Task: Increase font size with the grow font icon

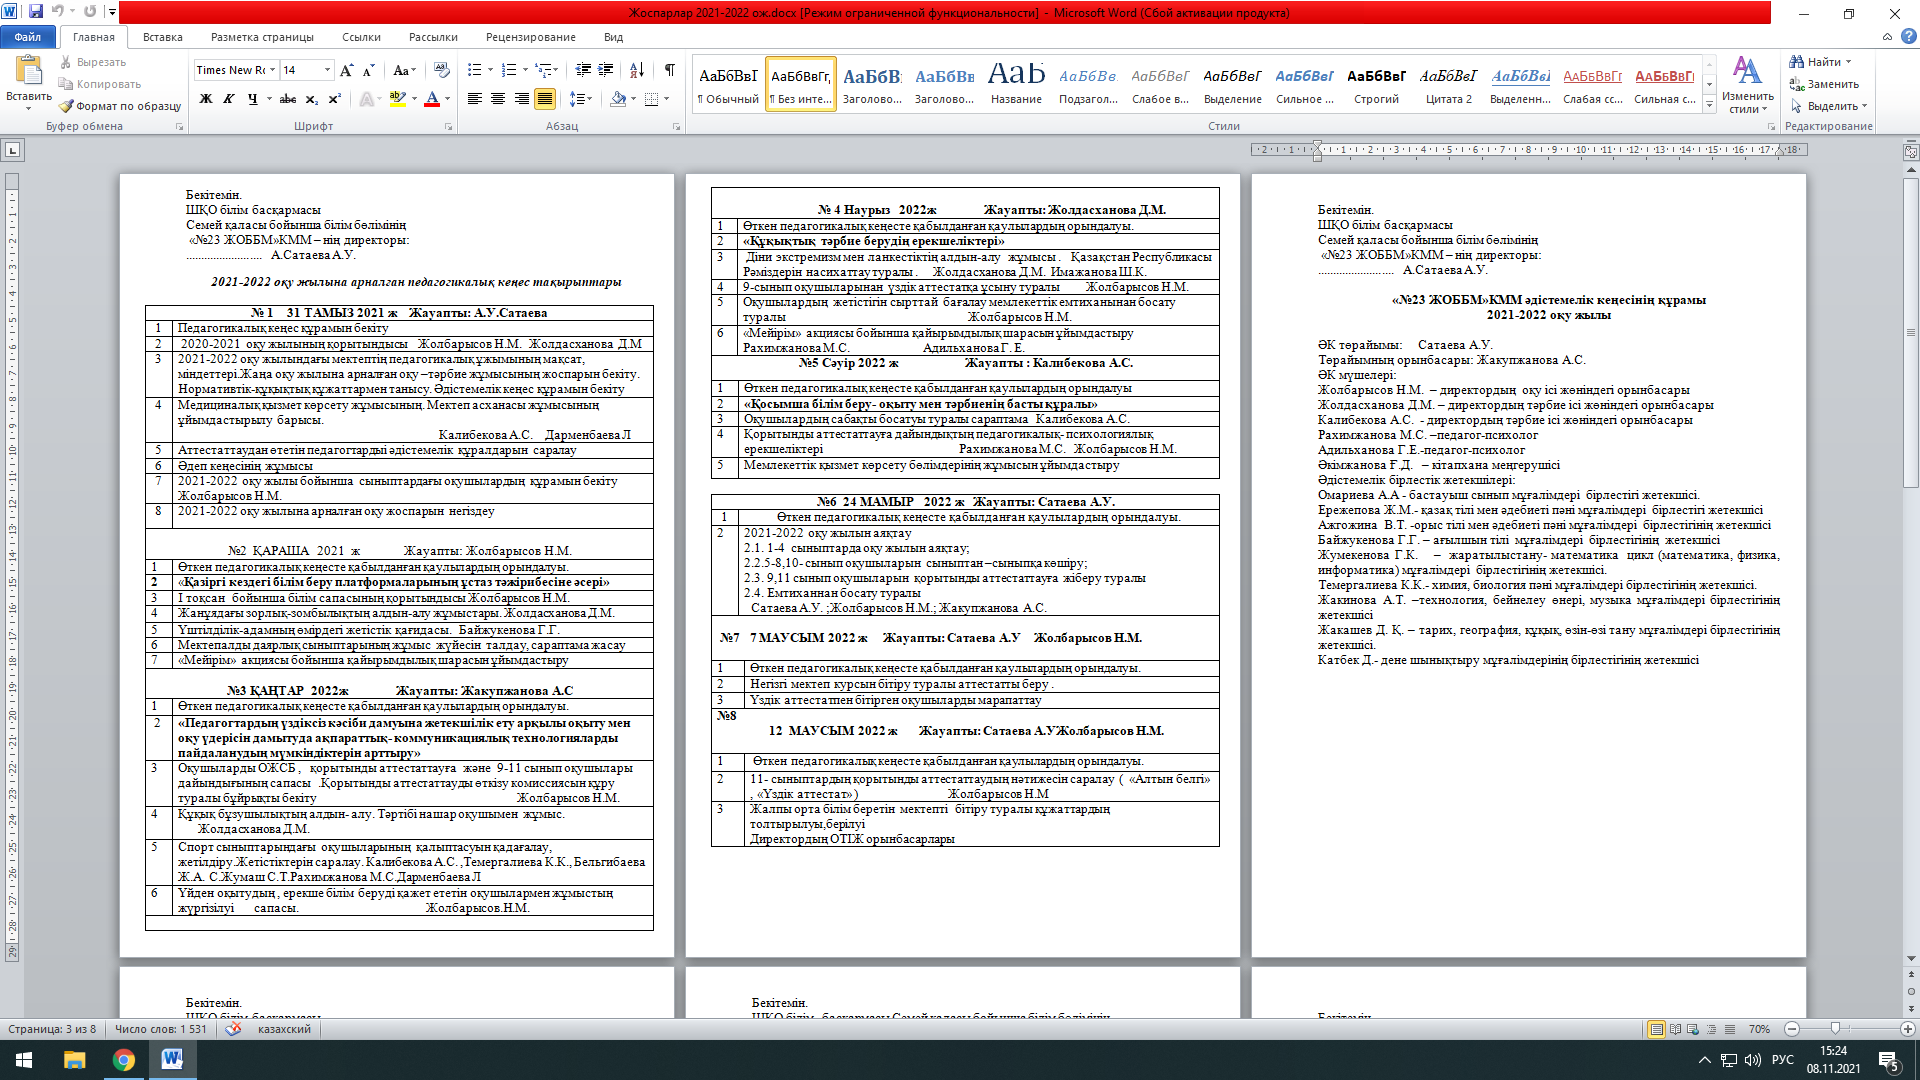Action: point(346,70)
